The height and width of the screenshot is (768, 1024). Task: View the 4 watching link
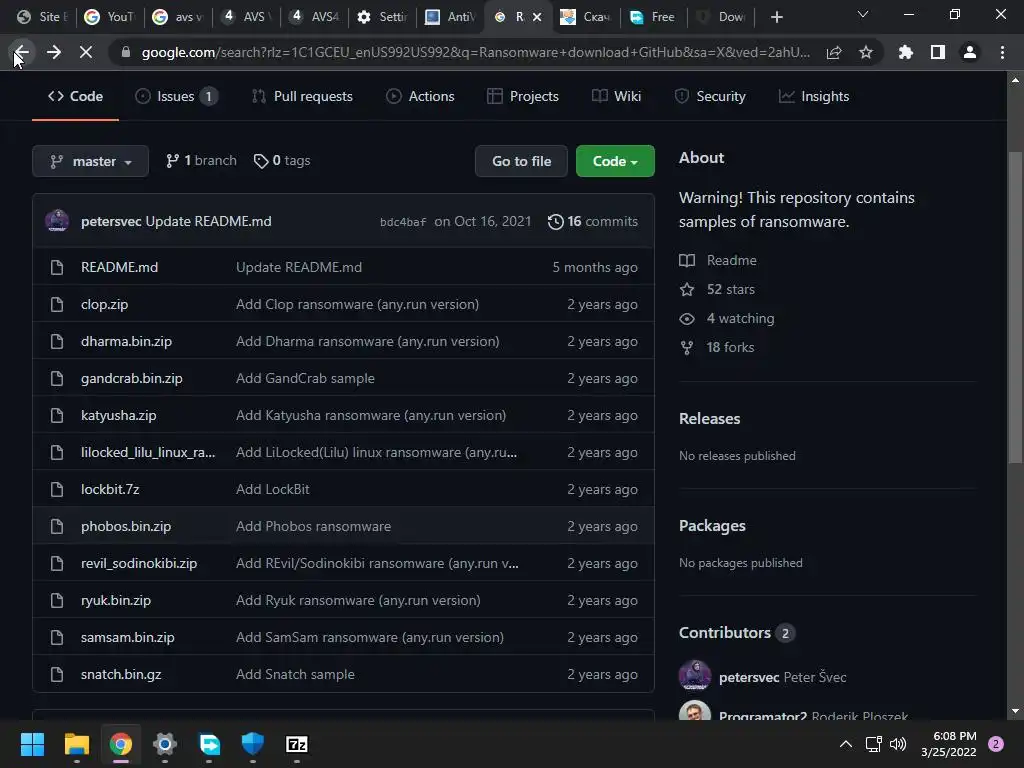click(x=727, y=319)
